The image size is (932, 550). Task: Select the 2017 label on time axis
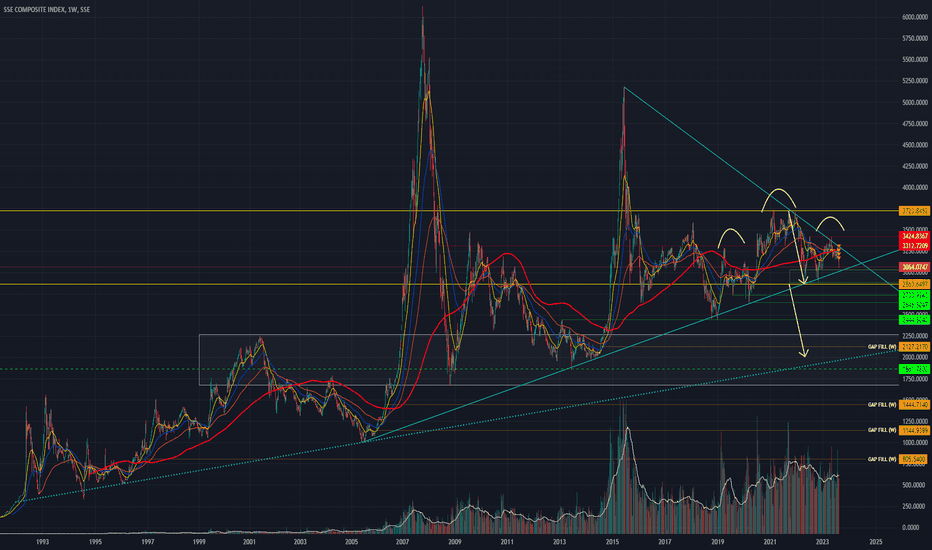point(665,542)
